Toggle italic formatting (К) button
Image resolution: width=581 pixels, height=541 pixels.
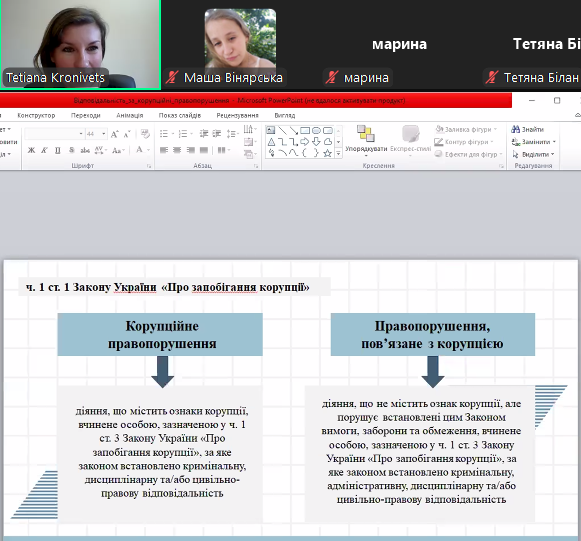[44, 150]
